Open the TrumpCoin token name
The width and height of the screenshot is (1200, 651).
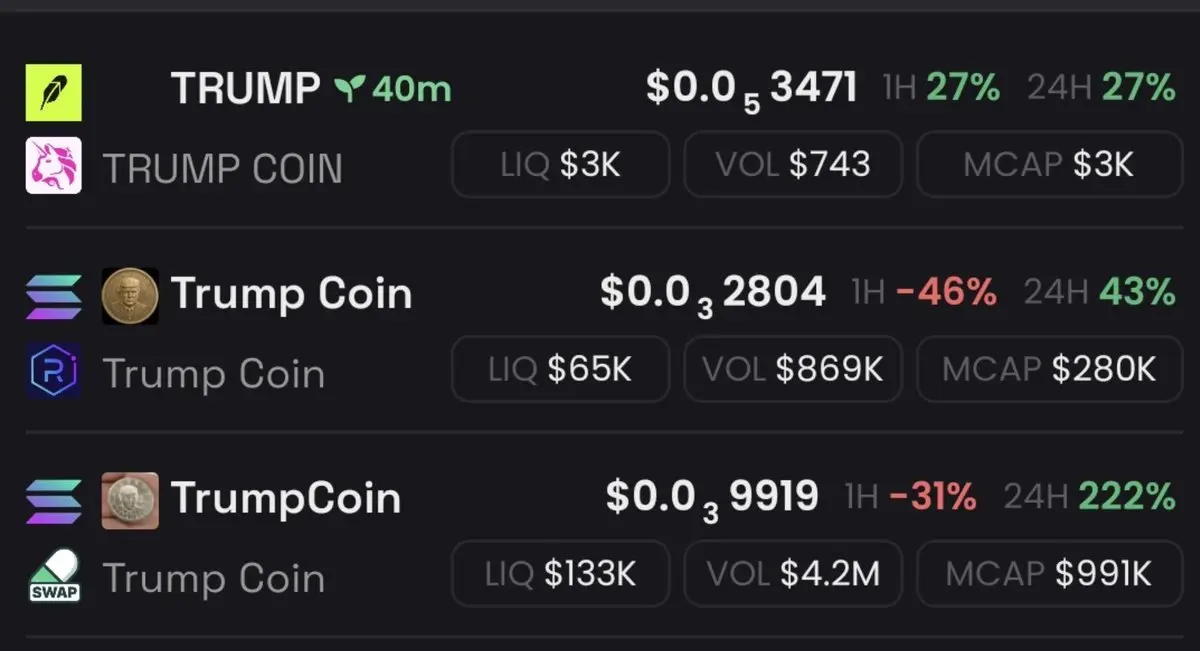[x=286, y=498]
